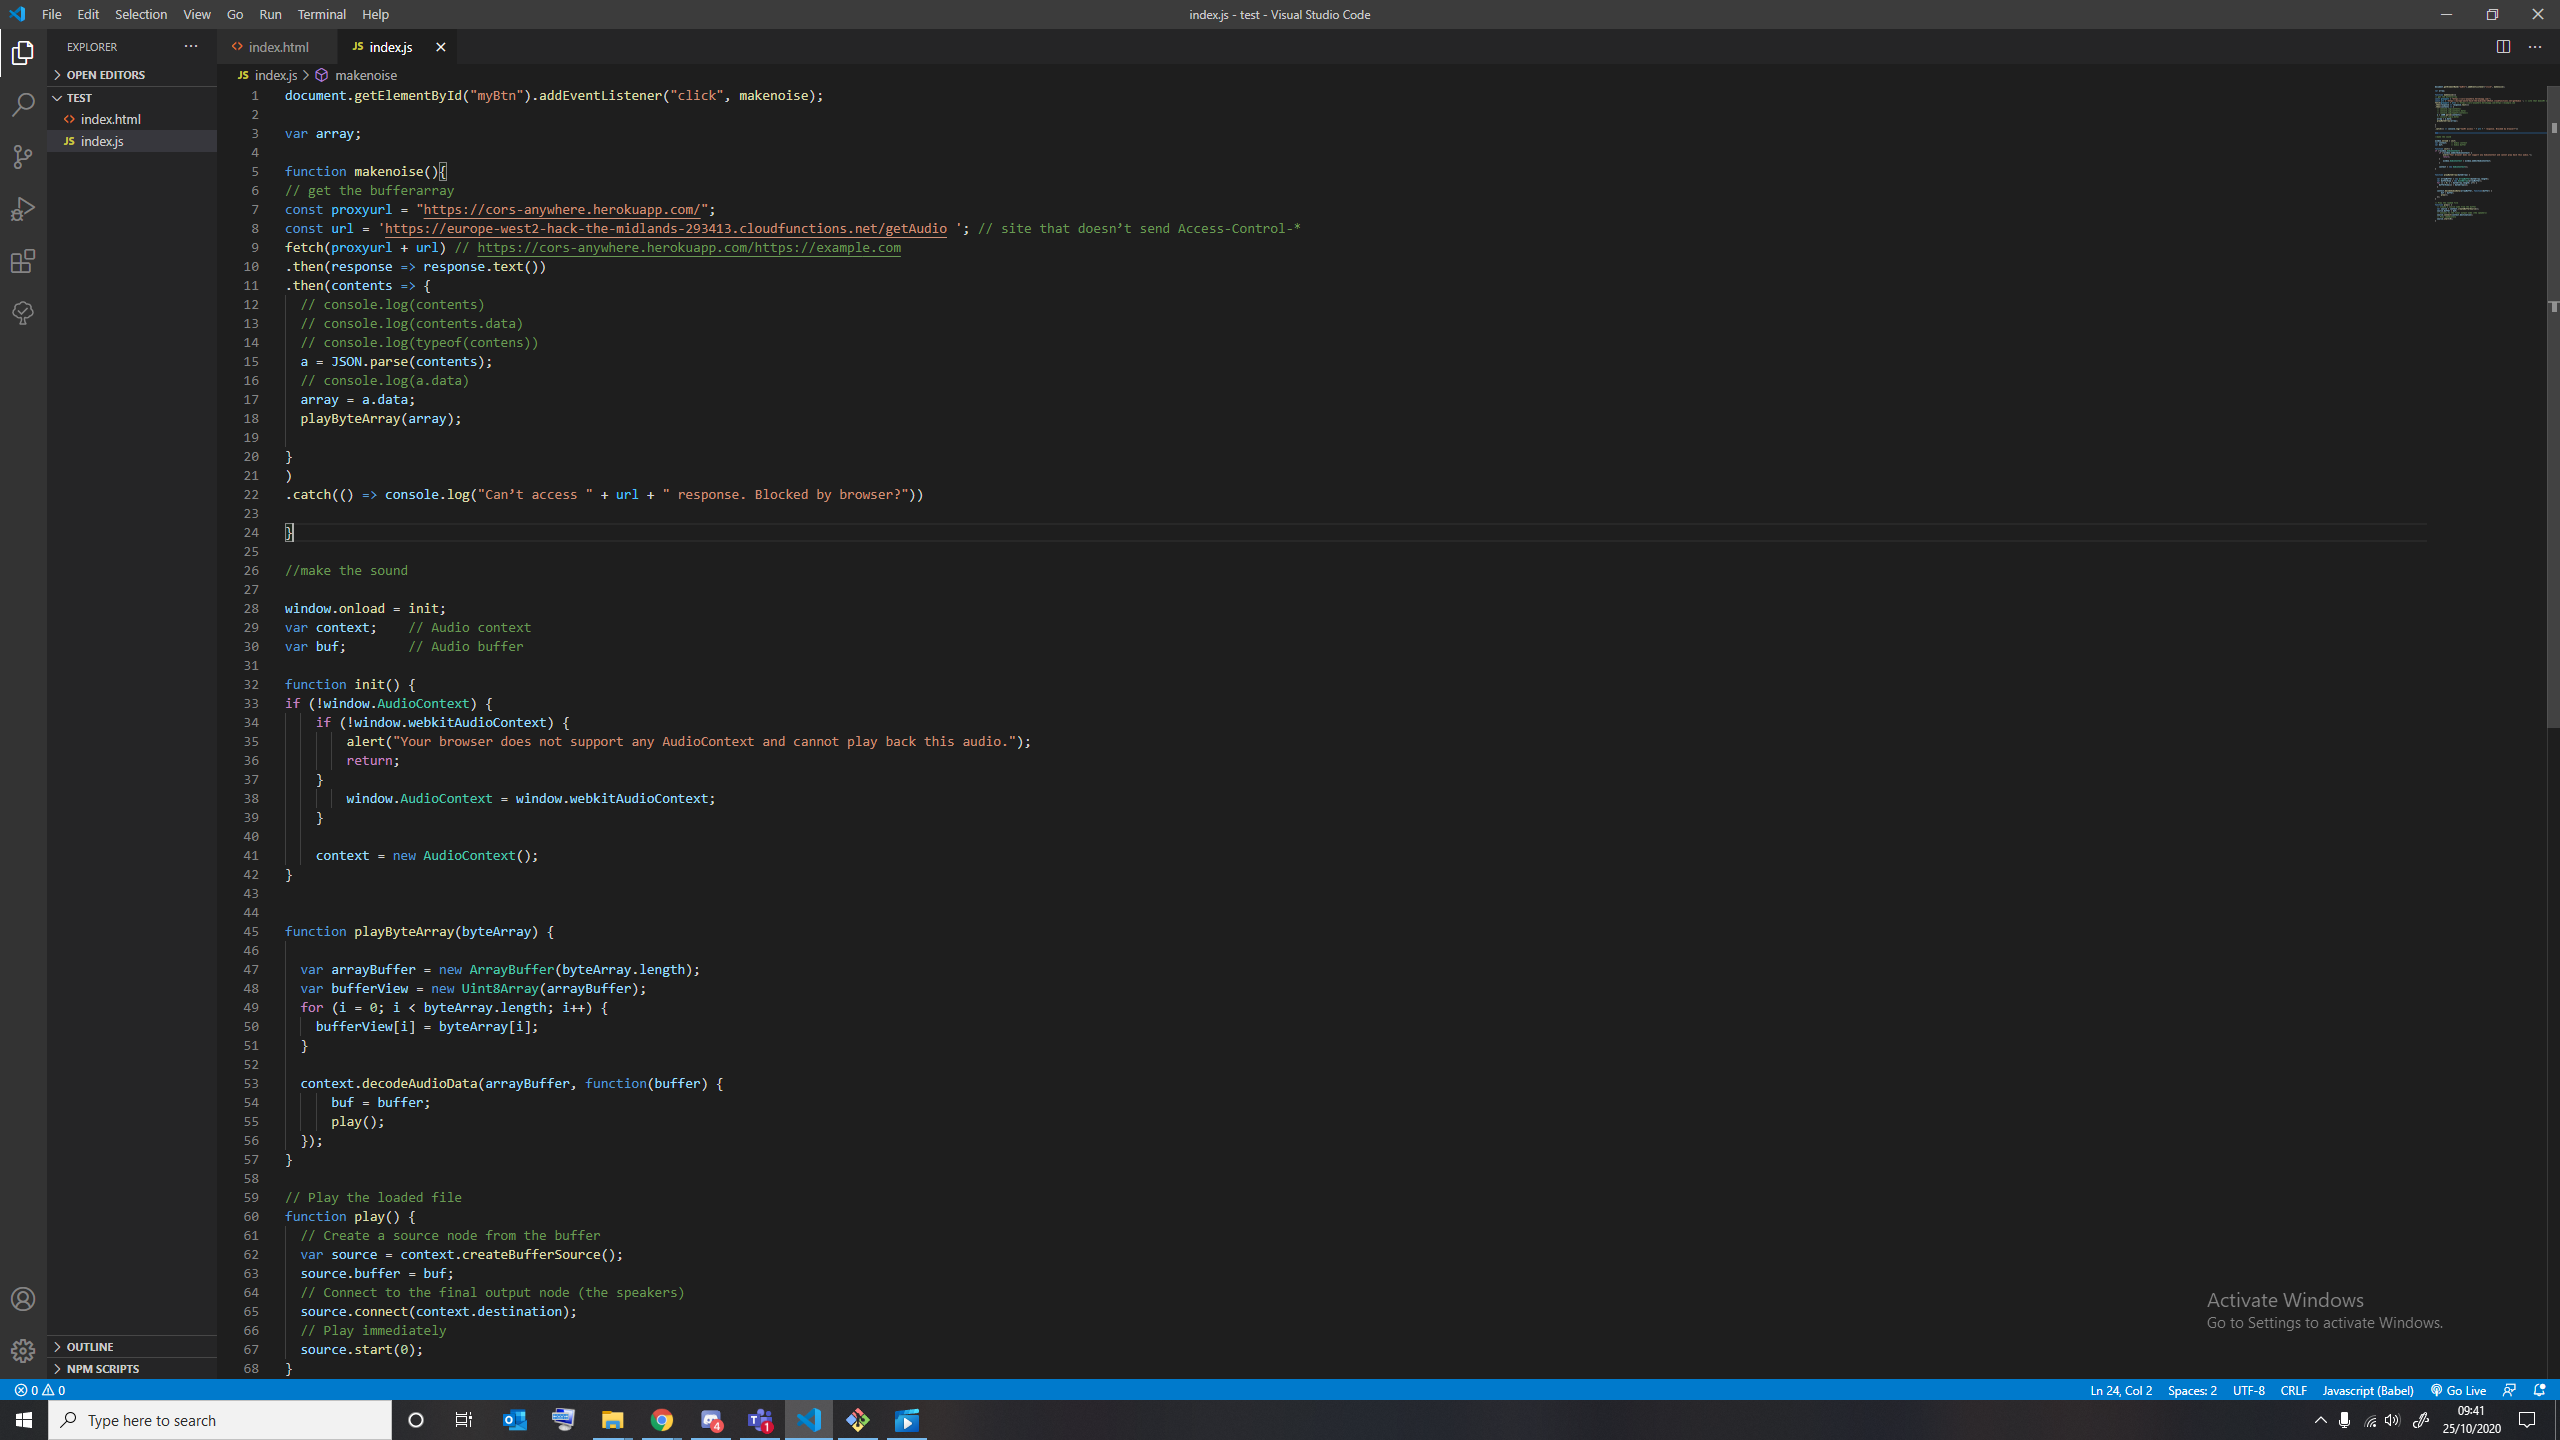Open the Terminal menu
This screenshot has height=1440, width=2560.
pos(321,14)
